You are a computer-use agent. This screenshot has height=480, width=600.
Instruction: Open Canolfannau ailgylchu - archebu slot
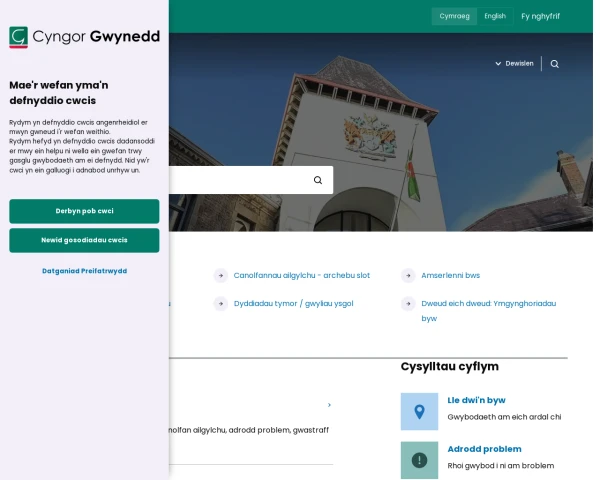tap(302, 275)
